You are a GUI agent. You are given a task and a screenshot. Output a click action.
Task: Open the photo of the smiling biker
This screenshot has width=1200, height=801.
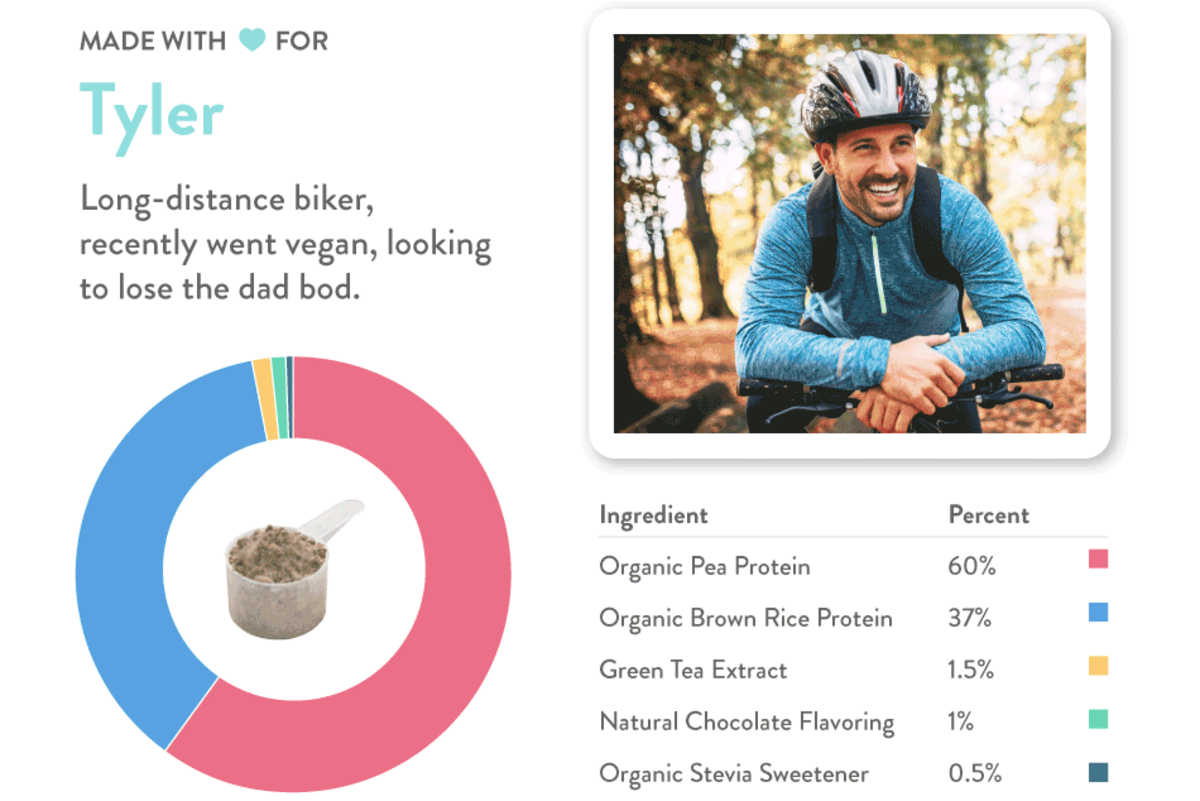(849, 234)
